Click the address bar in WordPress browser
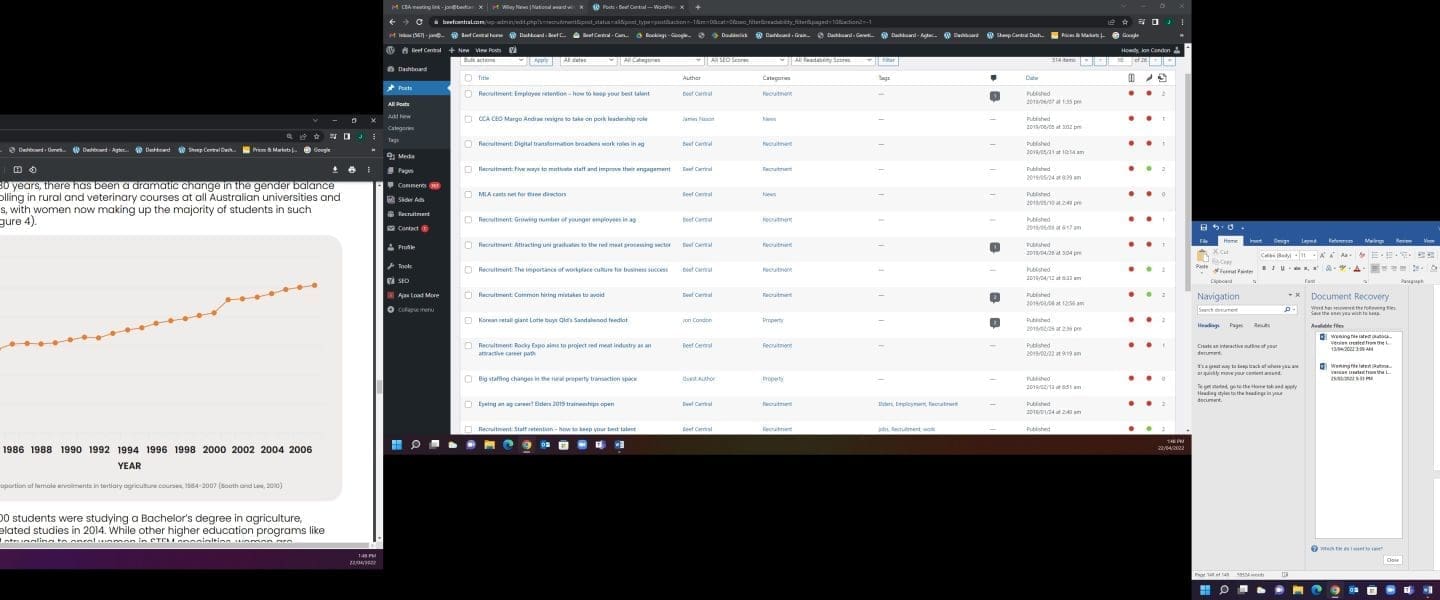The width and height of the screenshot is (1440, 600). (770, 21)
